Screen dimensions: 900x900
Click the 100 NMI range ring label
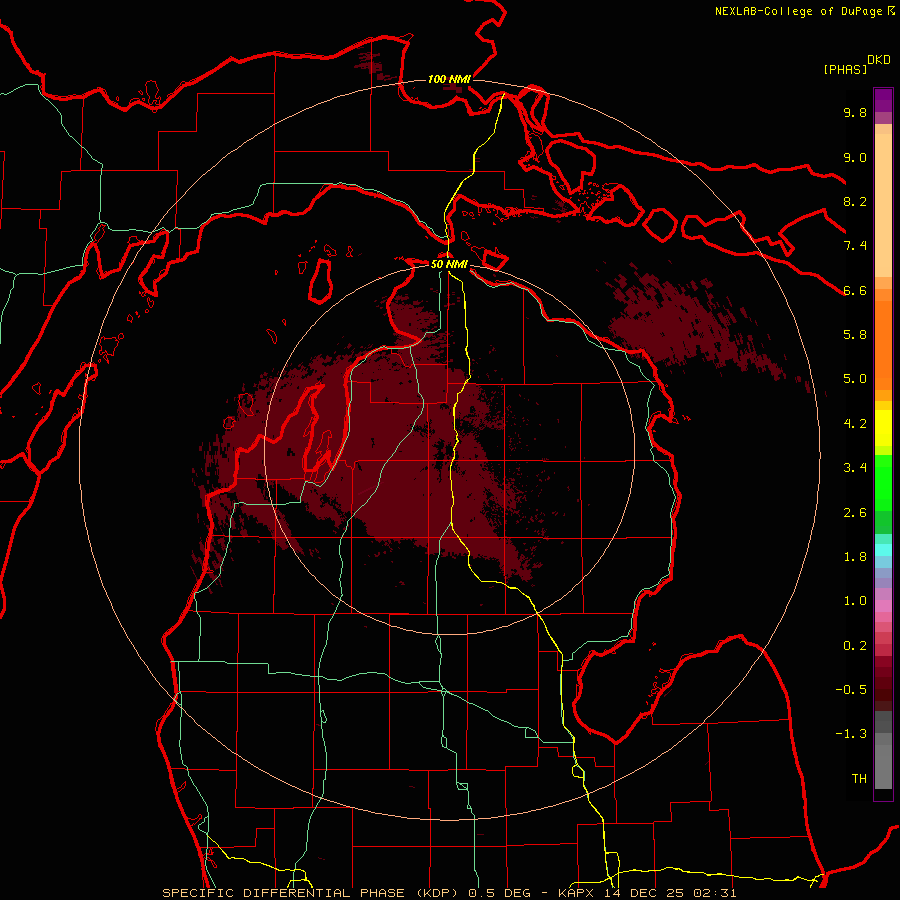point(449,79)
